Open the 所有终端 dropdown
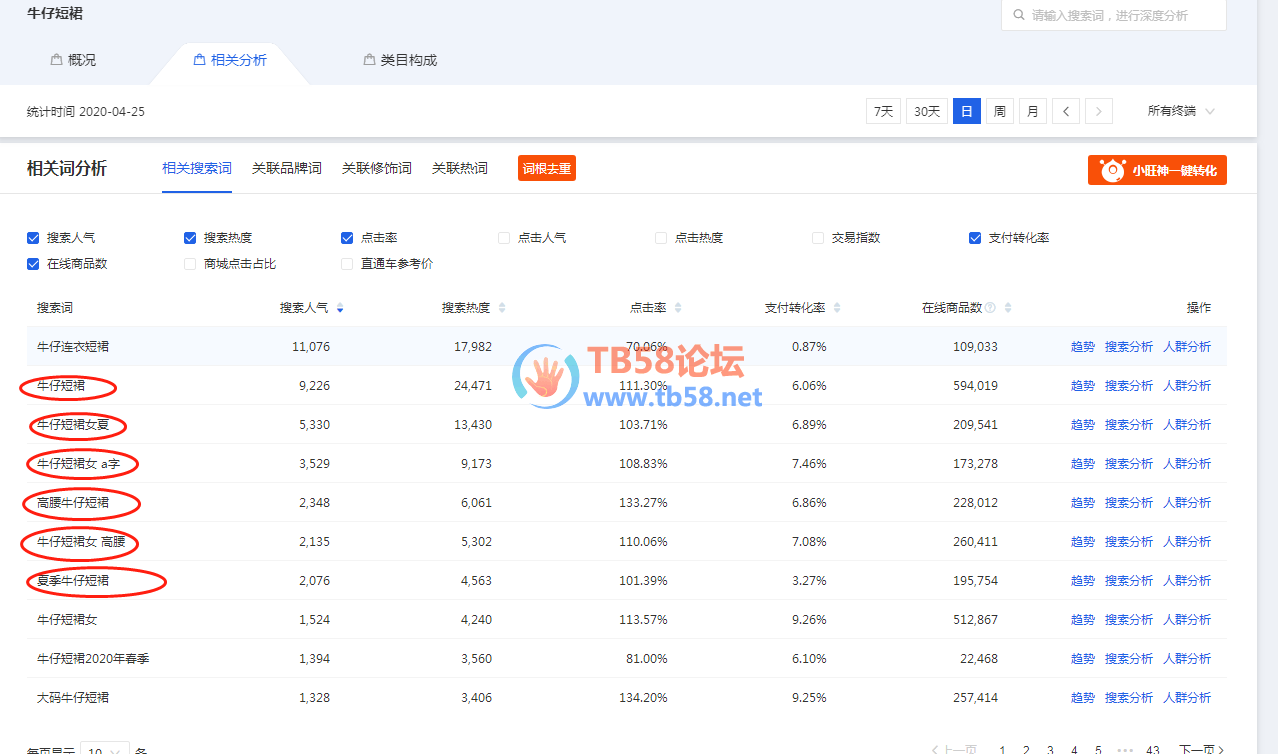The image size is (1278, 754). 1181,111
